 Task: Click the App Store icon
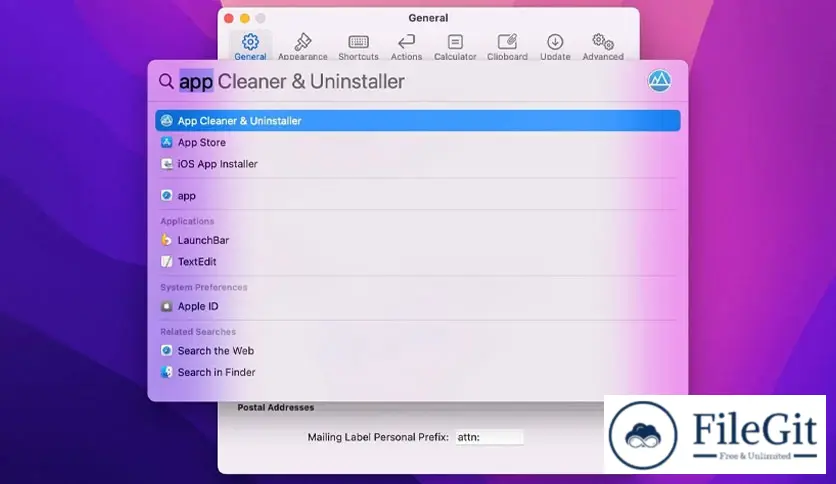pyautogui.click(x=167, y=142)
